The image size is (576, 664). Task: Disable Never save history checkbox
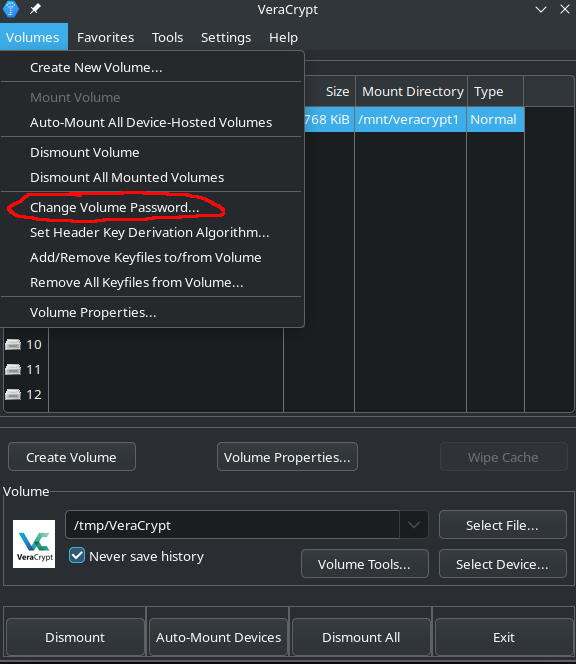(x=77, y=556)
